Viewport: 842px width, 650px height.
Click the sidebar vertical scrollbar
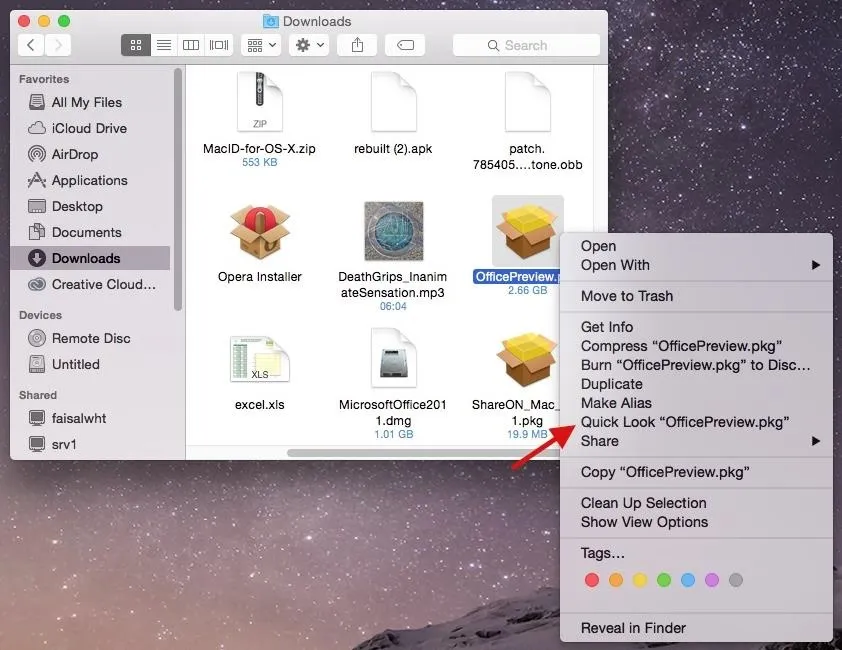(x=178, y=190)
